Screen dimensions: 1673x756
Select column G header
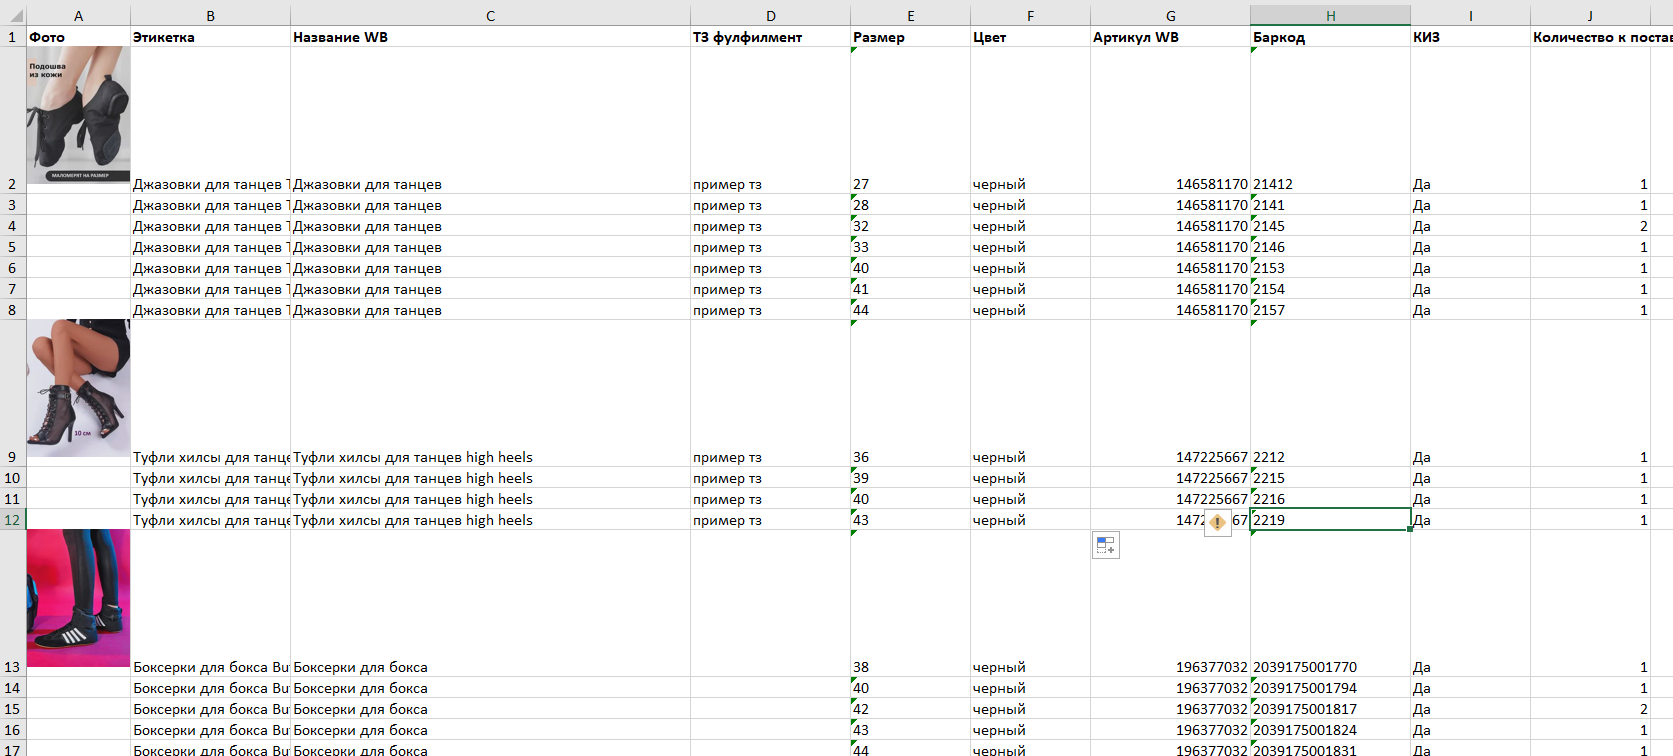[1170, 16]
